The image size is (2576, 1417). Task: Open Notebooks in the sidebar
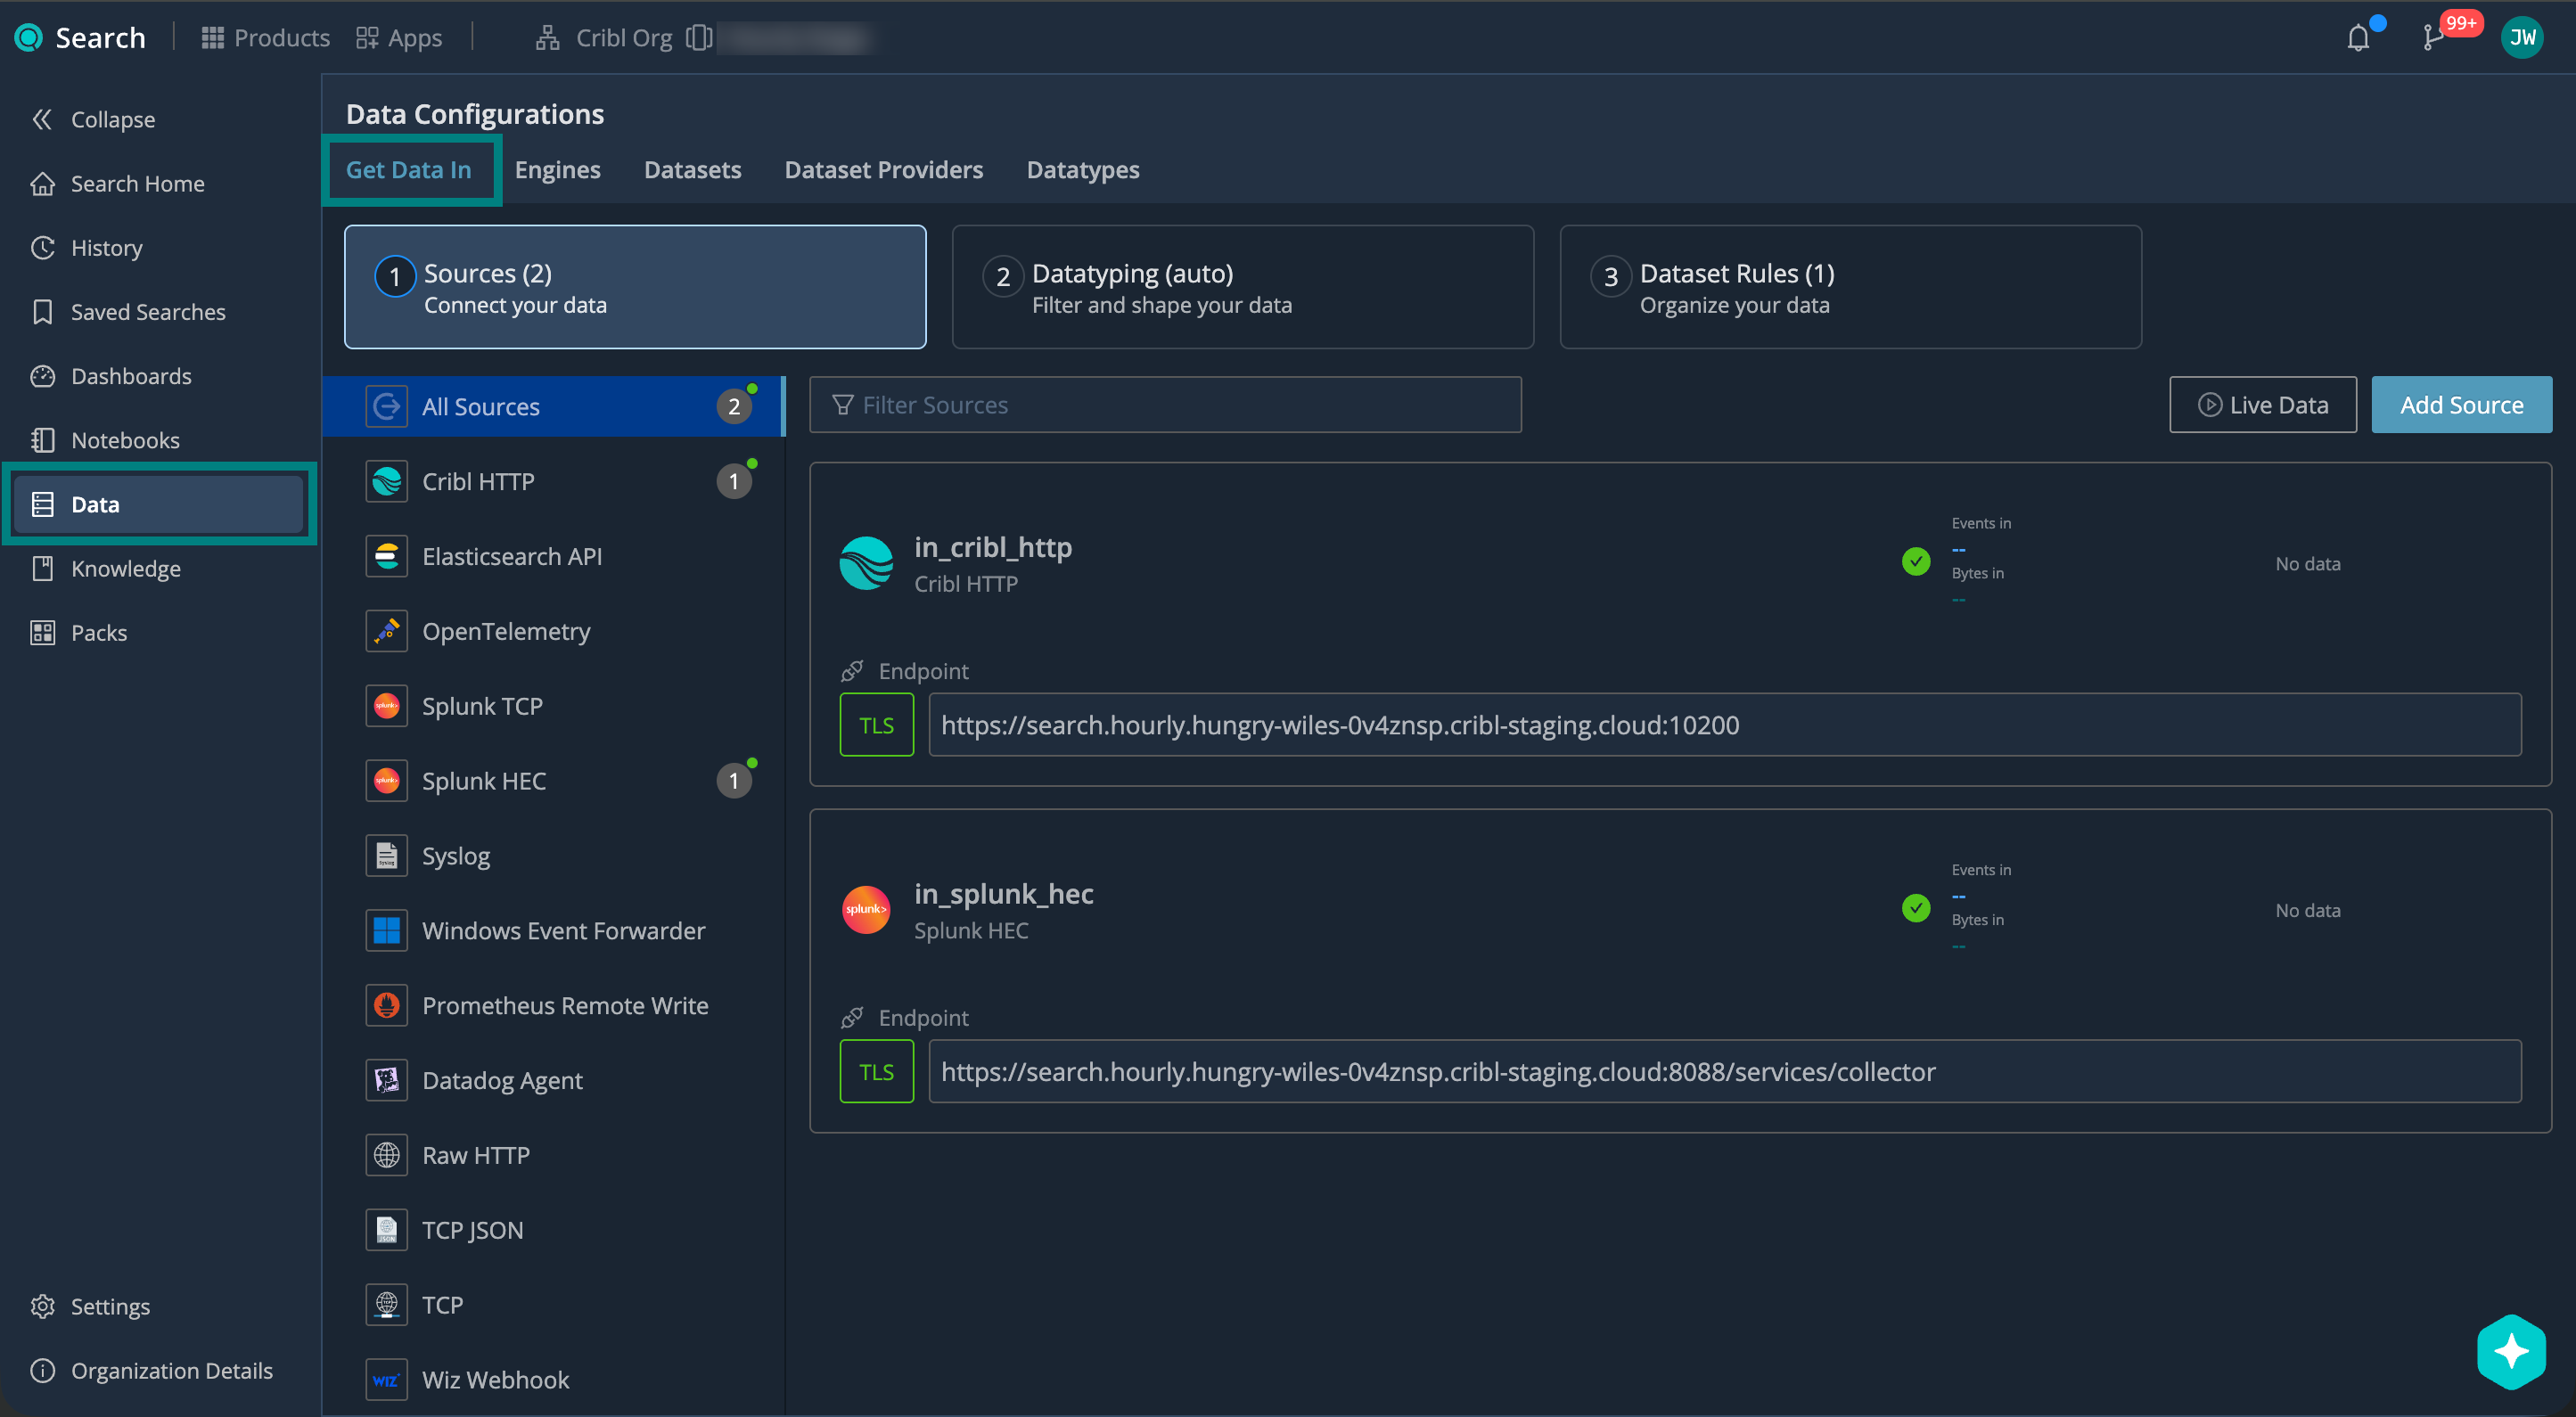105,439
